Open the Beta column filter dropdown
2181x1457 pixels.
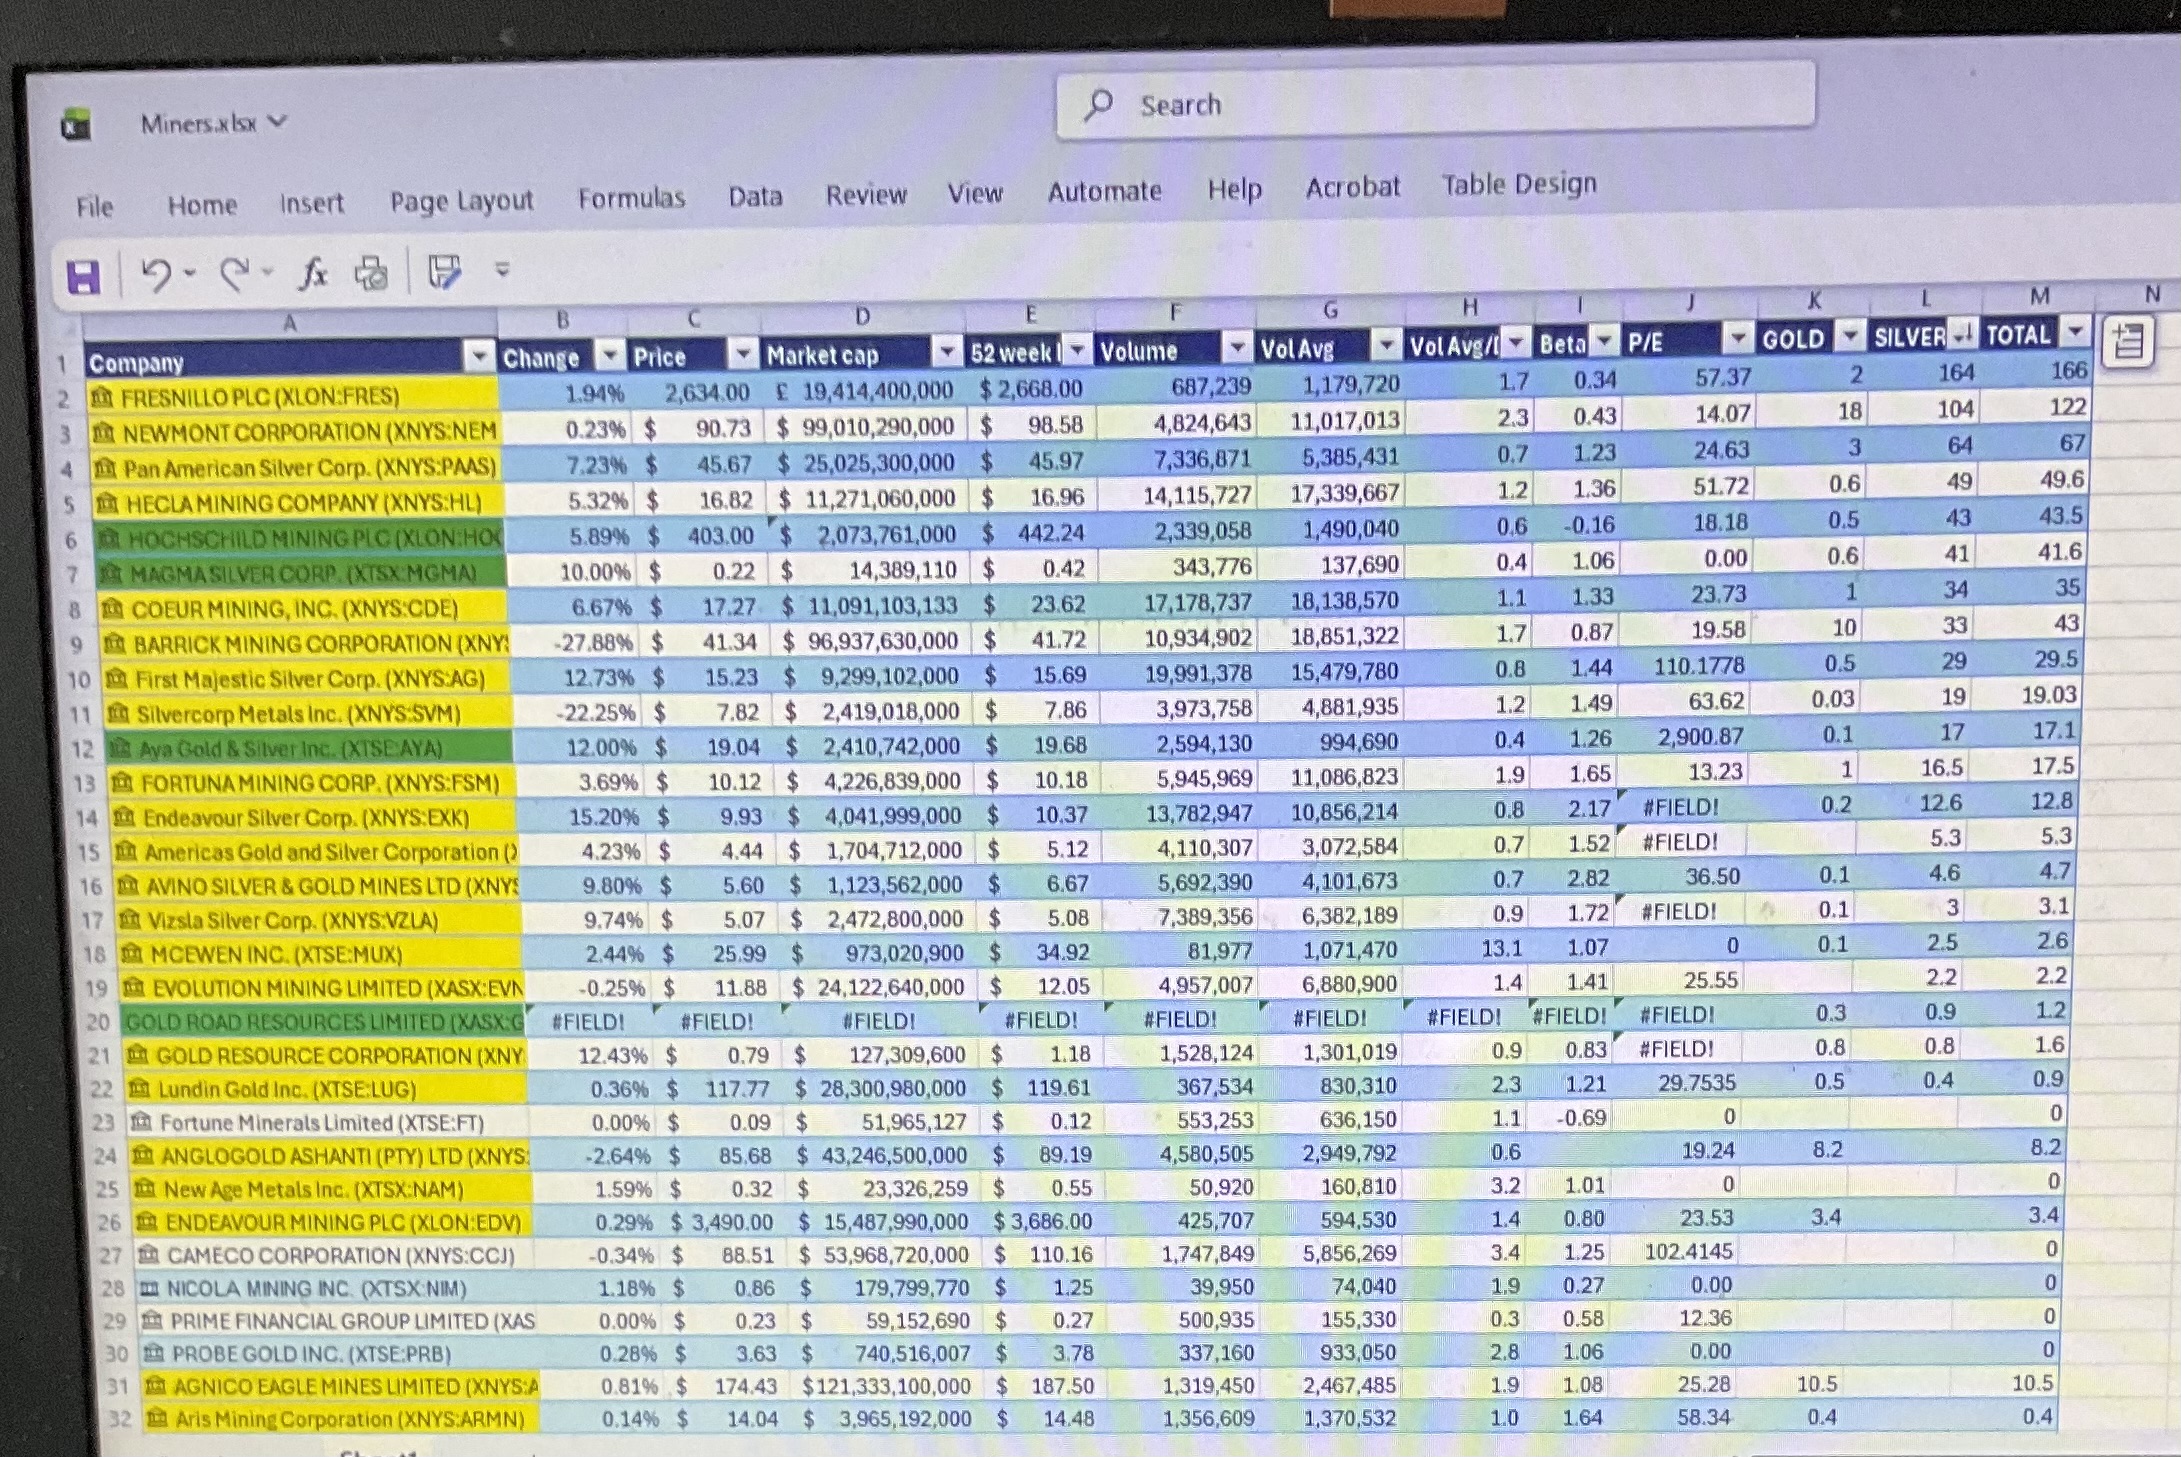(1604, 341)
